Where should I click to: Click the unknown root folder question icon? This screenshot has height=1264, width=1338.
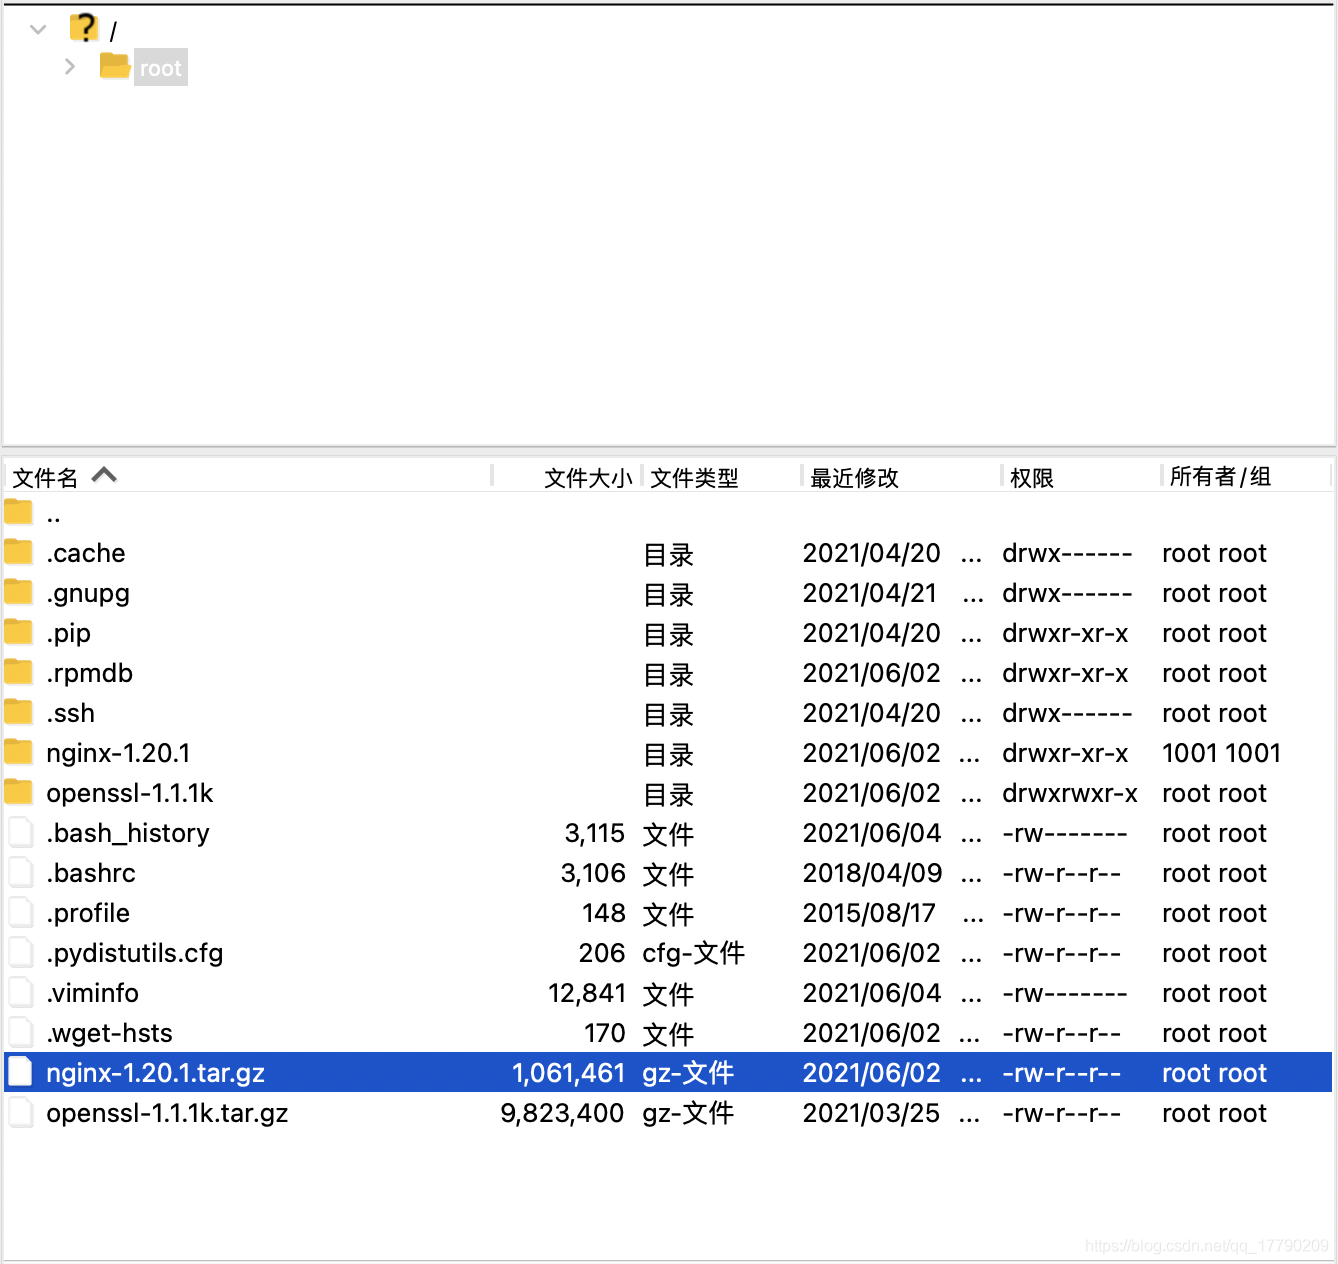85,28
